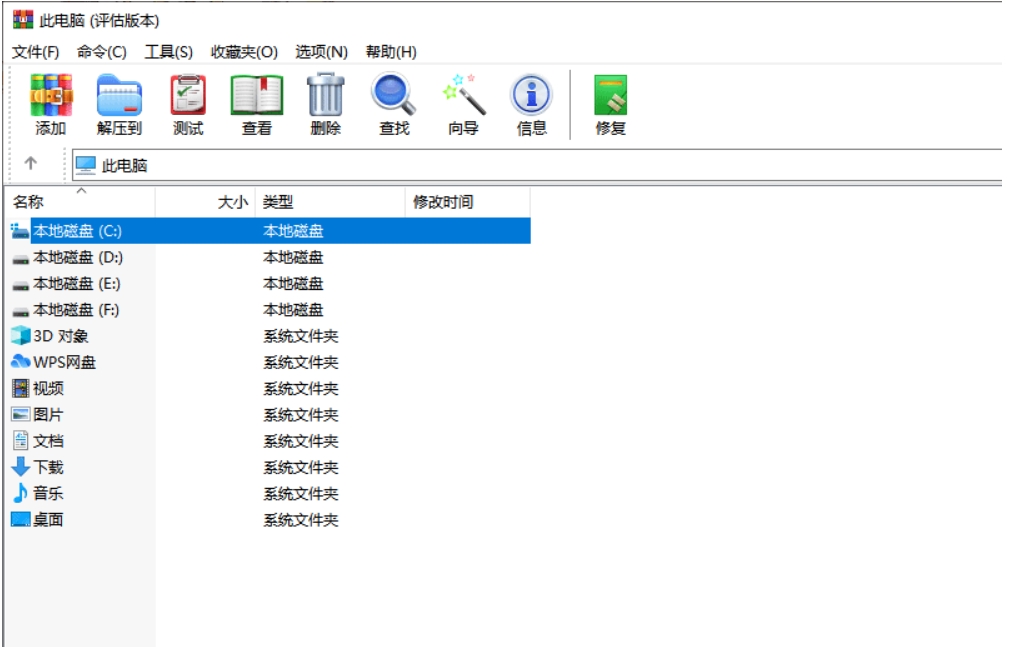Select the 文档 folder name

coord(48,441)
